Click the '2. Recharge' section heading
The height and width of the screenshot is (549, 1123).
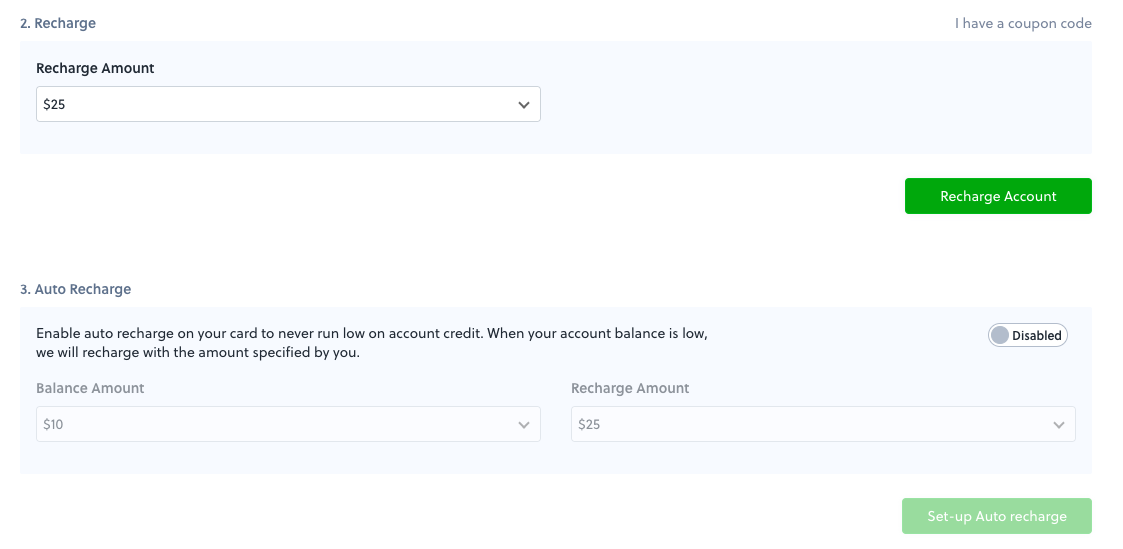pyautogui.click(x=58, y=24)
